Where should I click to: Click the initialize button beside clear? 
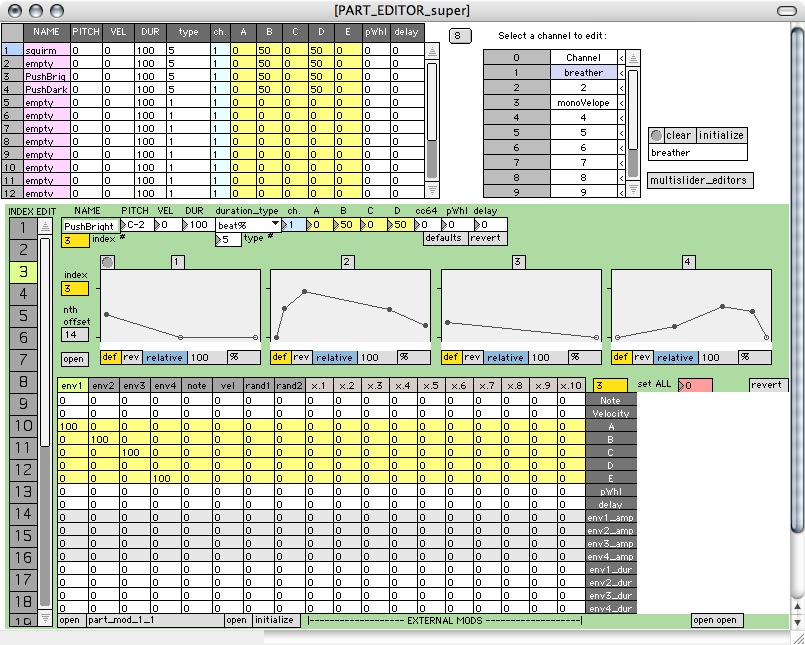tap(722, 135)
